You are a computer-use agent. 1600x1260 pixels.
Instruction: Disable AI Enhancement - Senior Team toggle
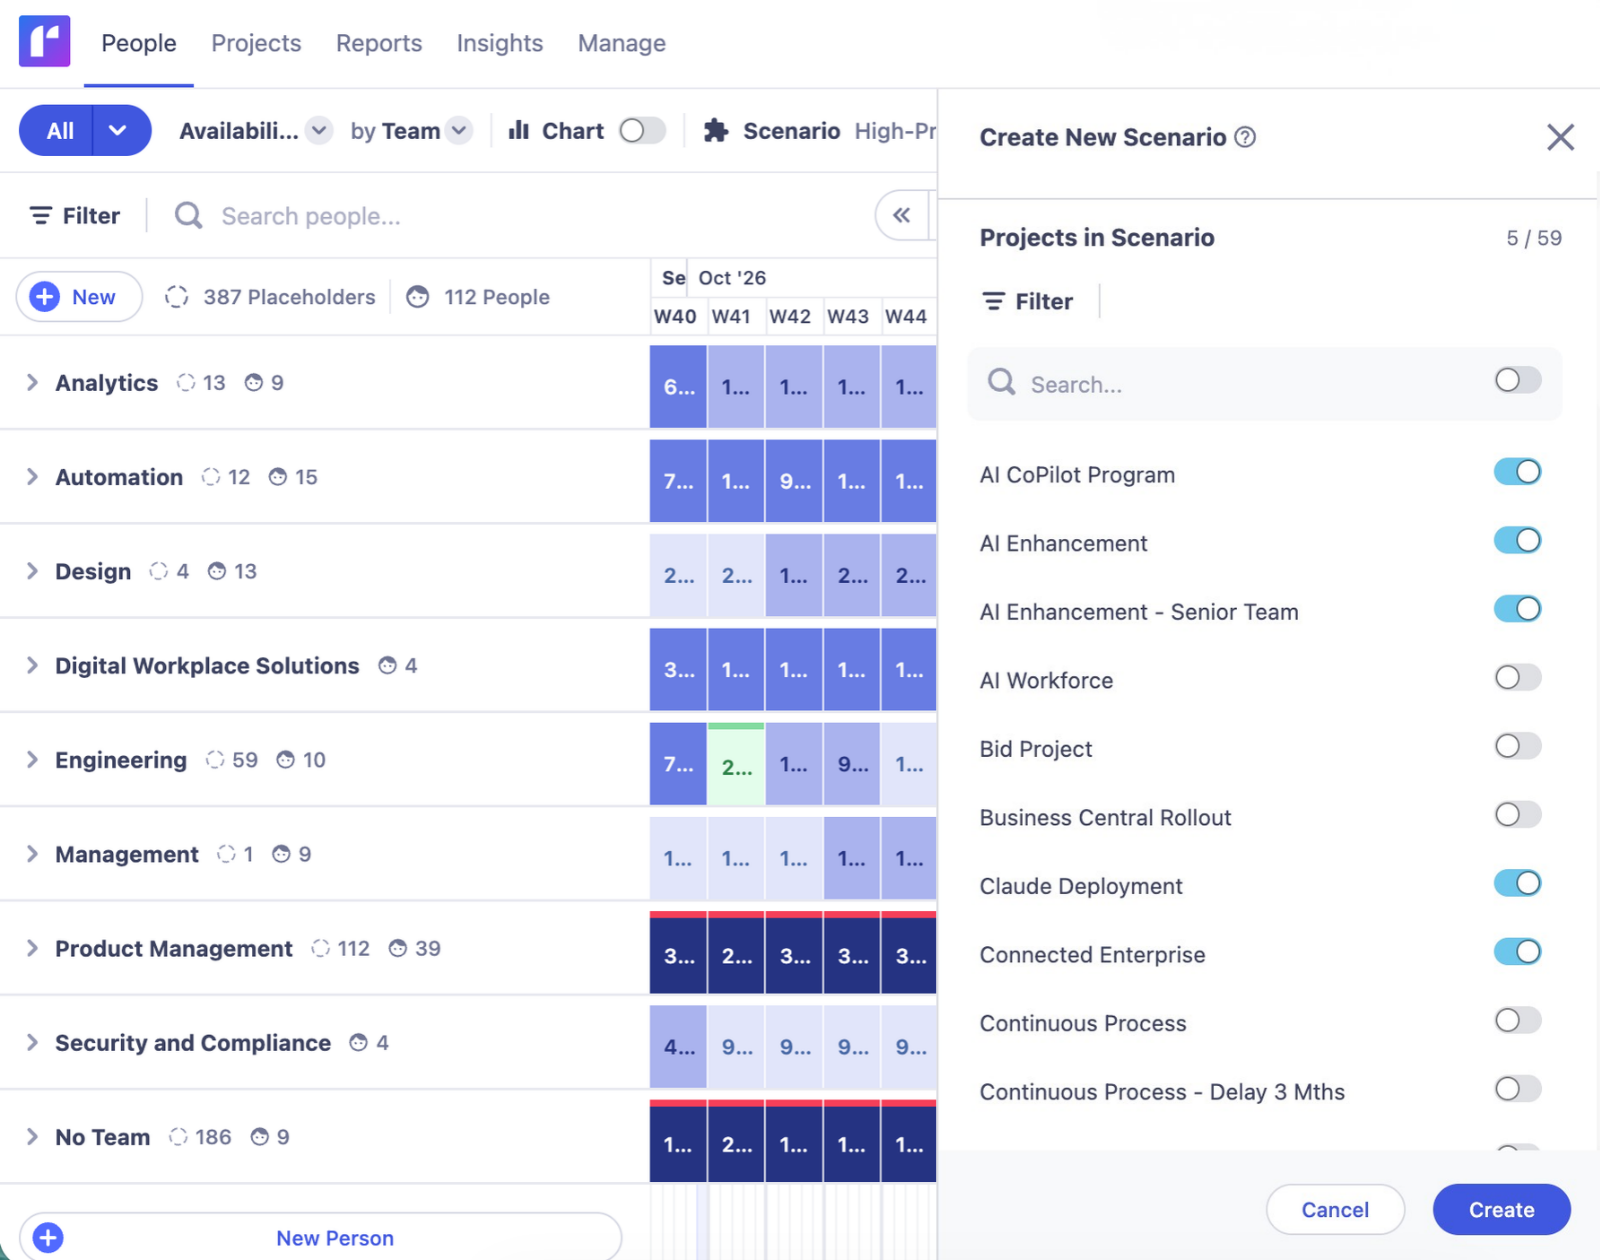pyautogui.click(x=1517, y=609)
